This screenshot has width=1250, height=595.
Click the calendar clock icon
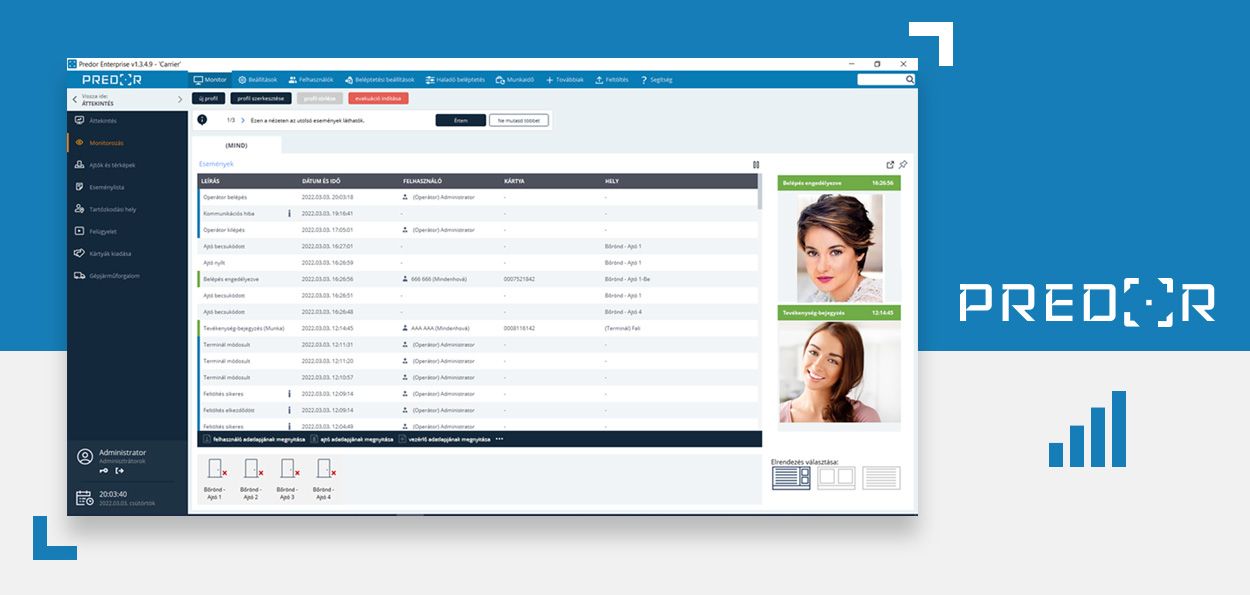(85, 497)
